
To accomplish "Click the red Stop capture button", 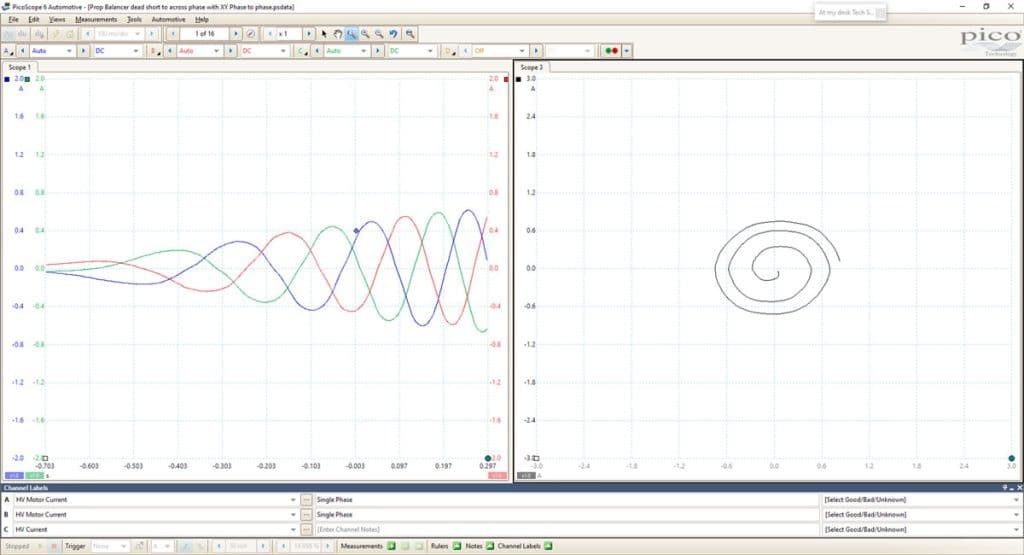I will (54, 546).
